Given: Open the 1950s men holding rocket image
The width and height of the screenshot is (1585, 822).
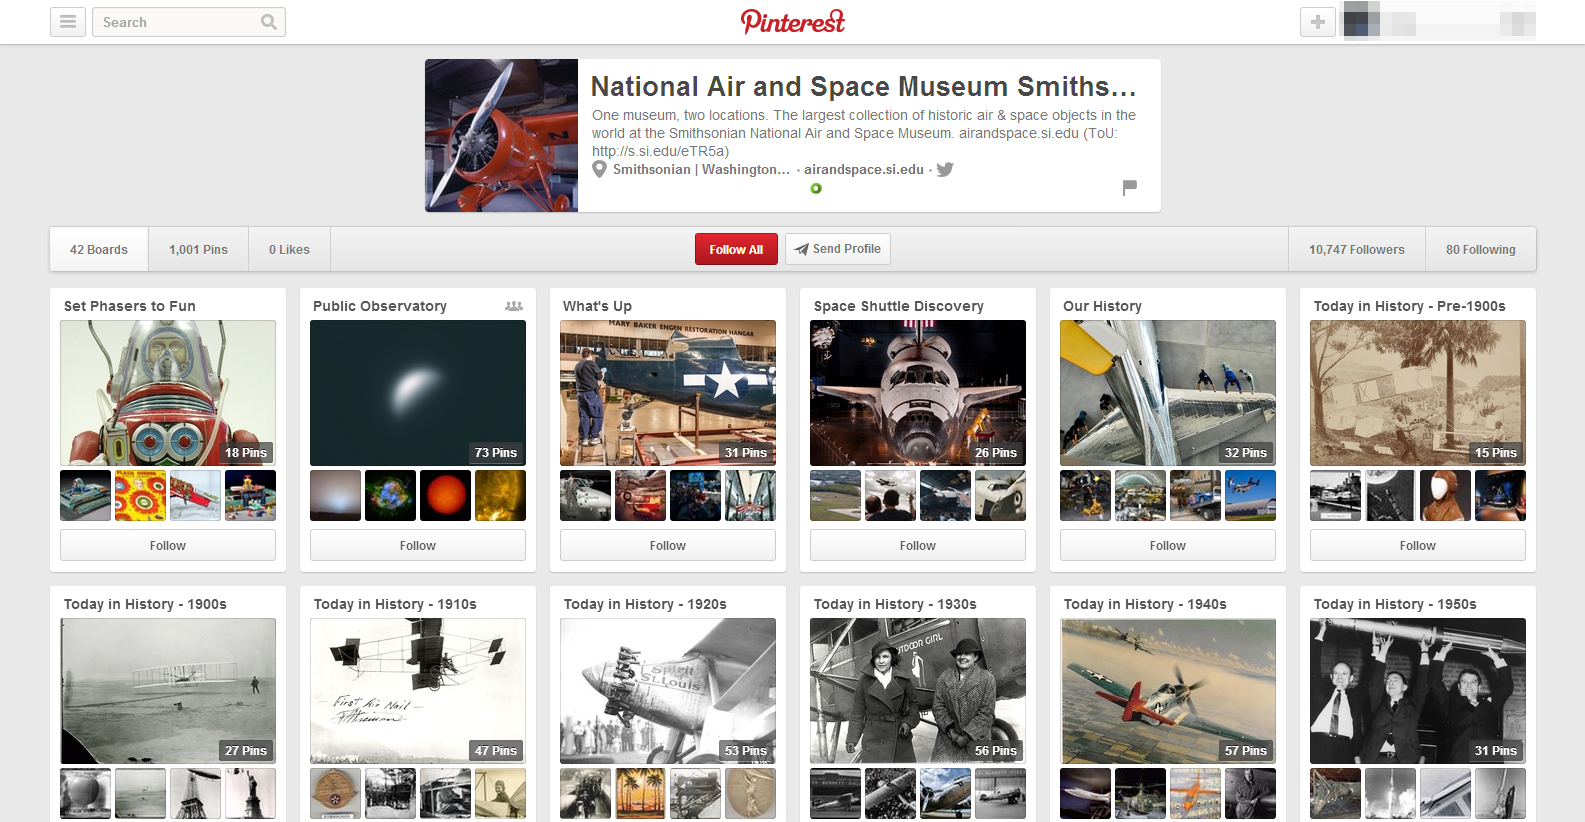Looking at the screenshot, I should click(1418, 691).
